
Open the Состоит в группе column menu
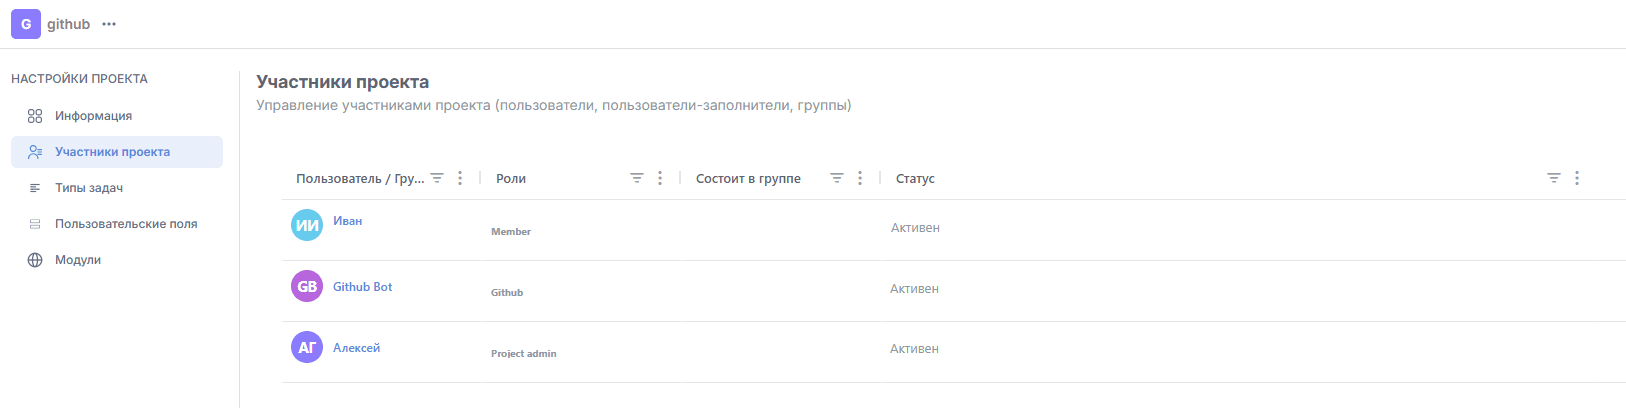[860, 178]
